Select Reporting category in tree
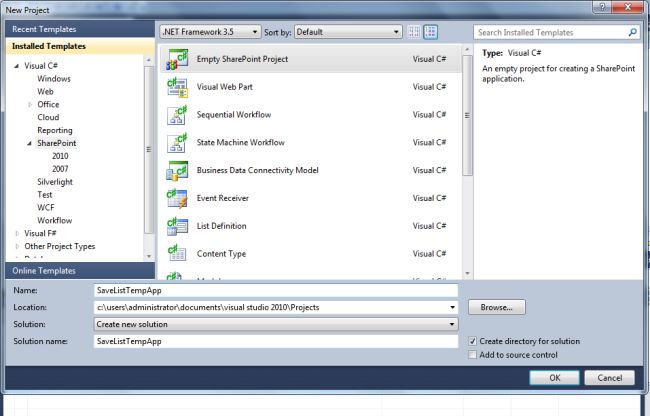Viewport: 650px width, 416px height. tap(55, 130)
